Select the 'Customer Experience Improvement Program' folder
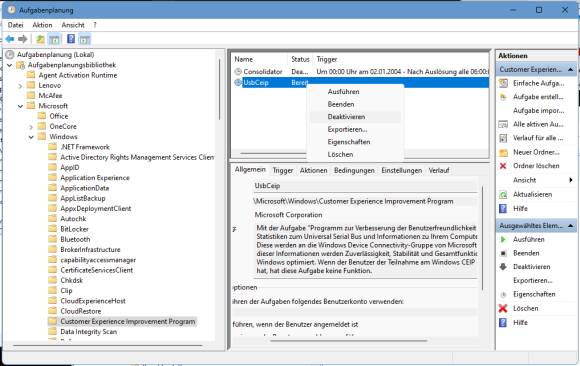 coord(128,322)
